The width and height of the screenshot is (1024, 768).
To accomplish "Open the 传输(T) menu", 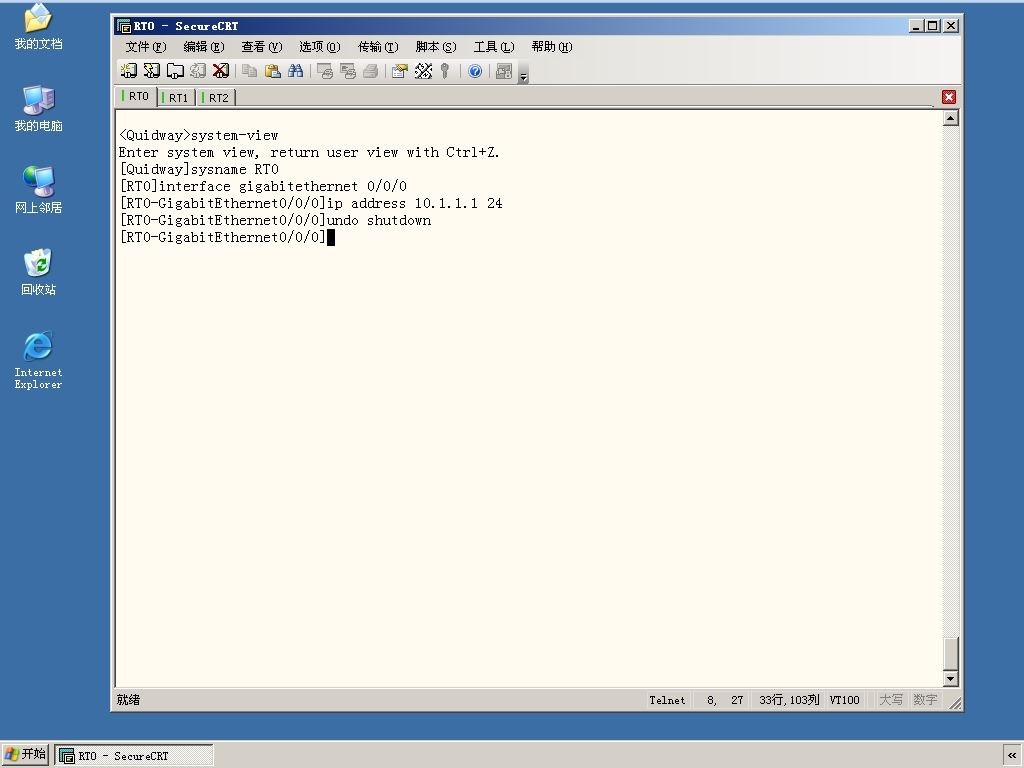I will click(377, 46).
